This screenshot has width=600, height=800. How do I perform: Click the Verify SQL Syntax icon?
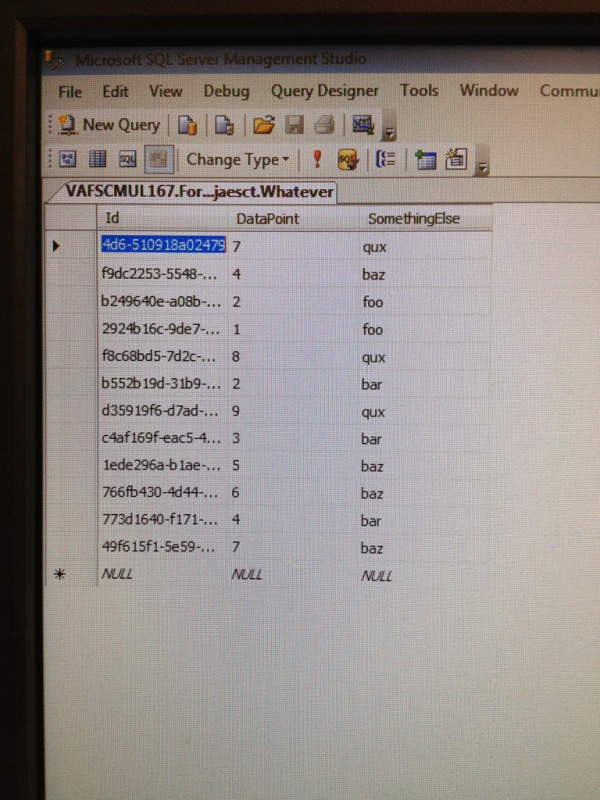pos(347,160)
